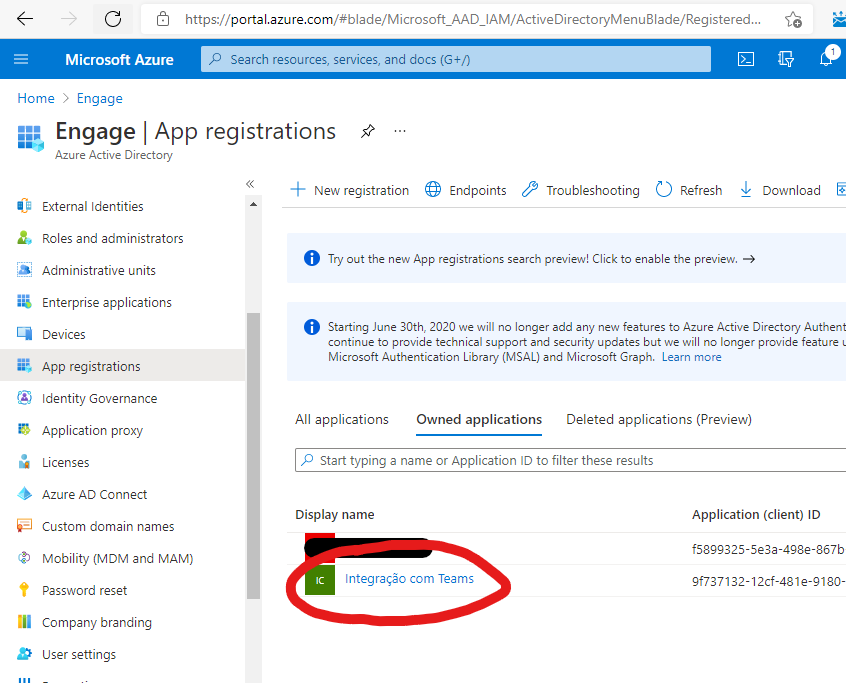Open notifications bell icon
This screenshot has width=846, height=683.
[826, 58]
